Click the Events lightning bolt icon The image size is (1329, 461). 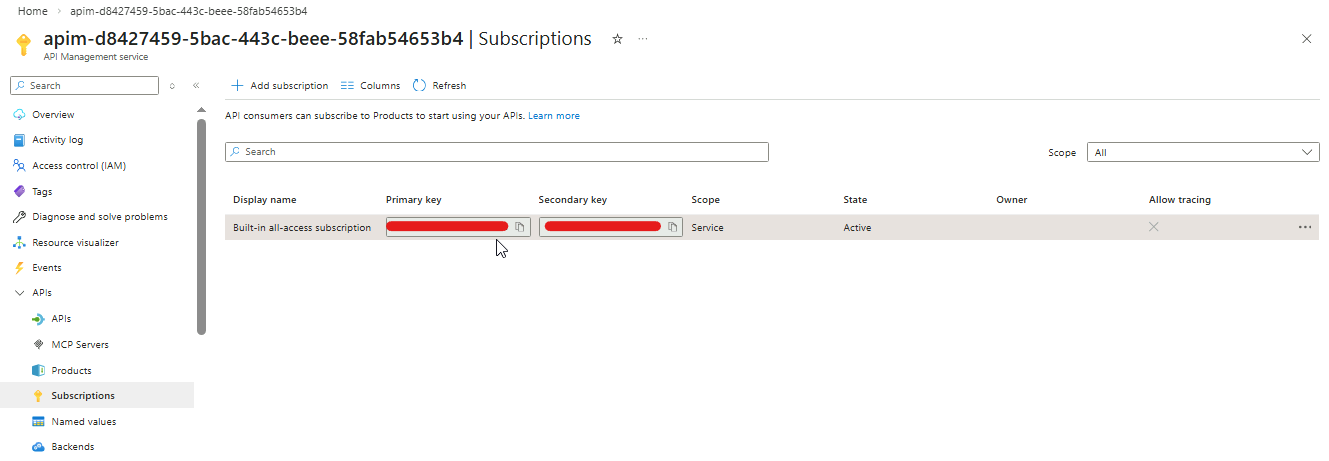(x=19, y=268)
